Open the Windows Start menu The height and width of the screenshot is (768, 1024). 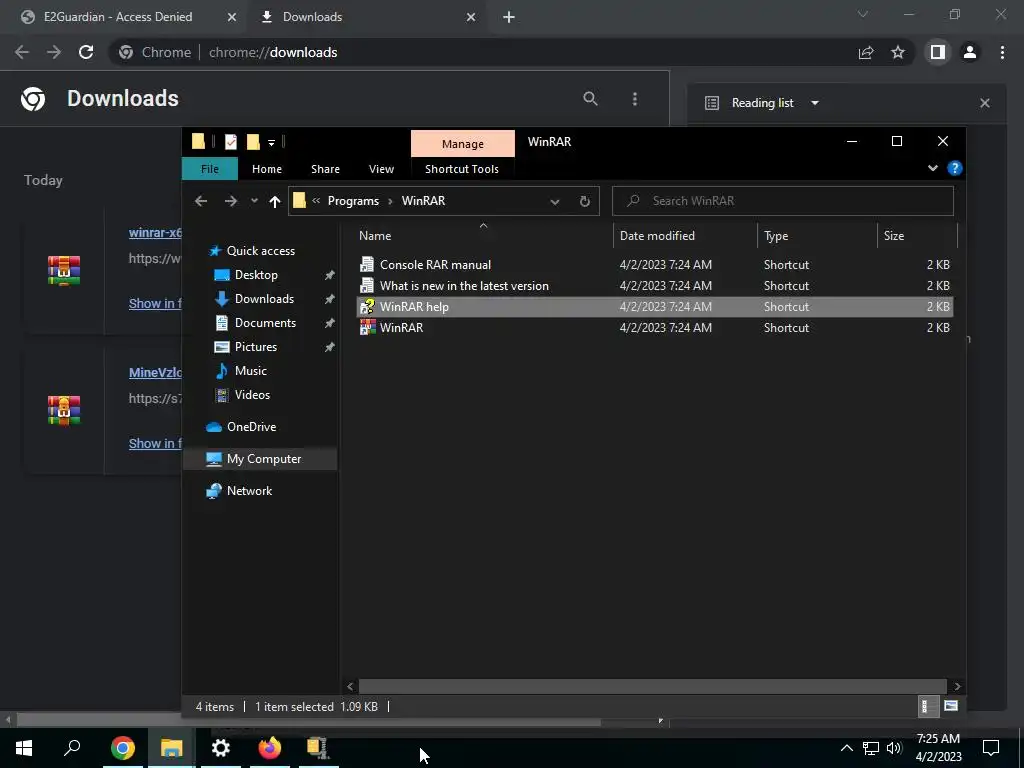click(x=24, y=748)
